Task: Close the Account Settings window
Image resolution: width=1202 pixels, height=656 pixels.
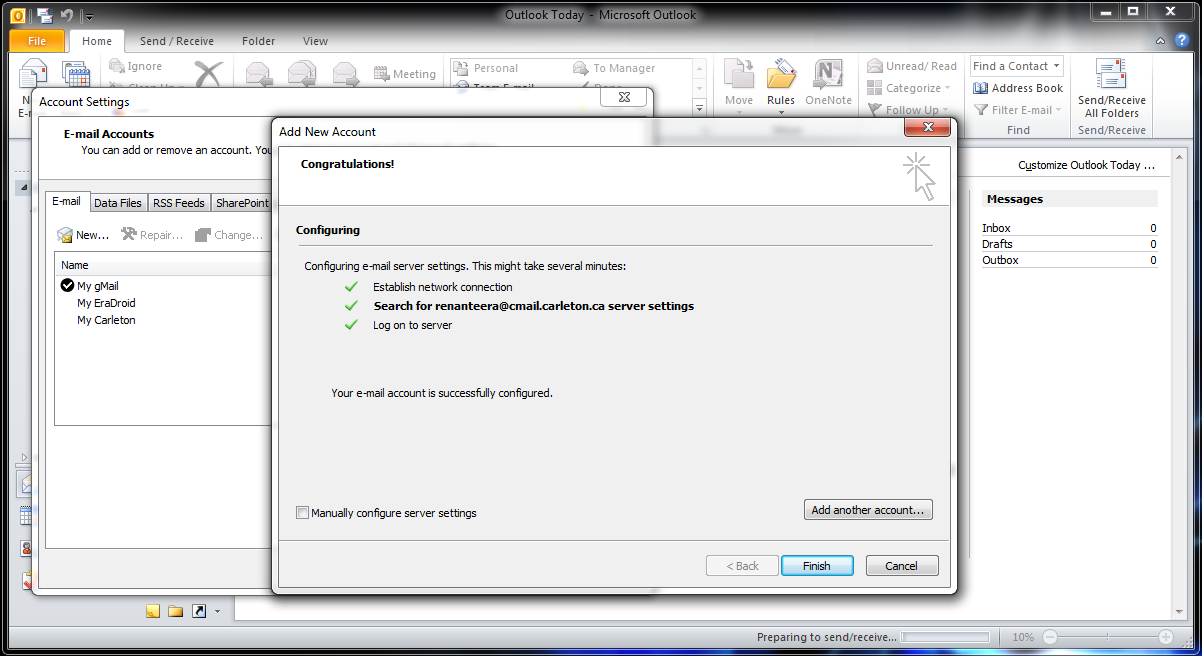Action: tap(624, 97)
